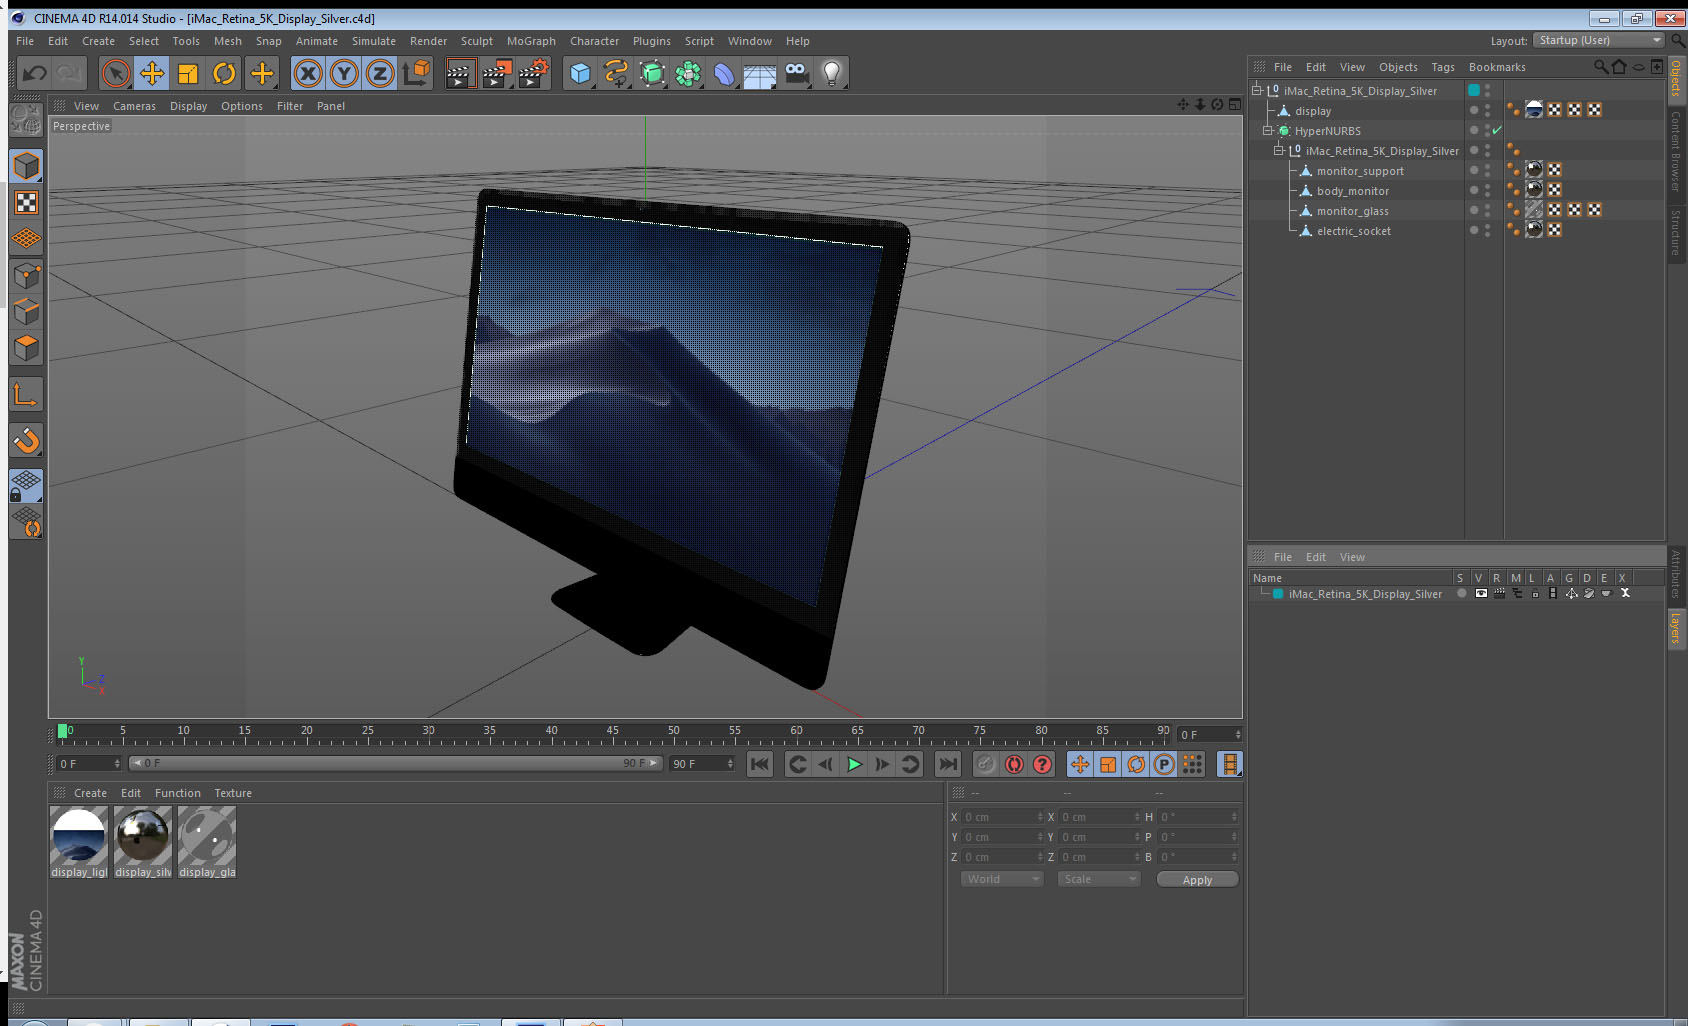The width and height of the screenshot is (1688, 1026).
Task: Open the viewport Cameras menu
Action: (134, 106)
